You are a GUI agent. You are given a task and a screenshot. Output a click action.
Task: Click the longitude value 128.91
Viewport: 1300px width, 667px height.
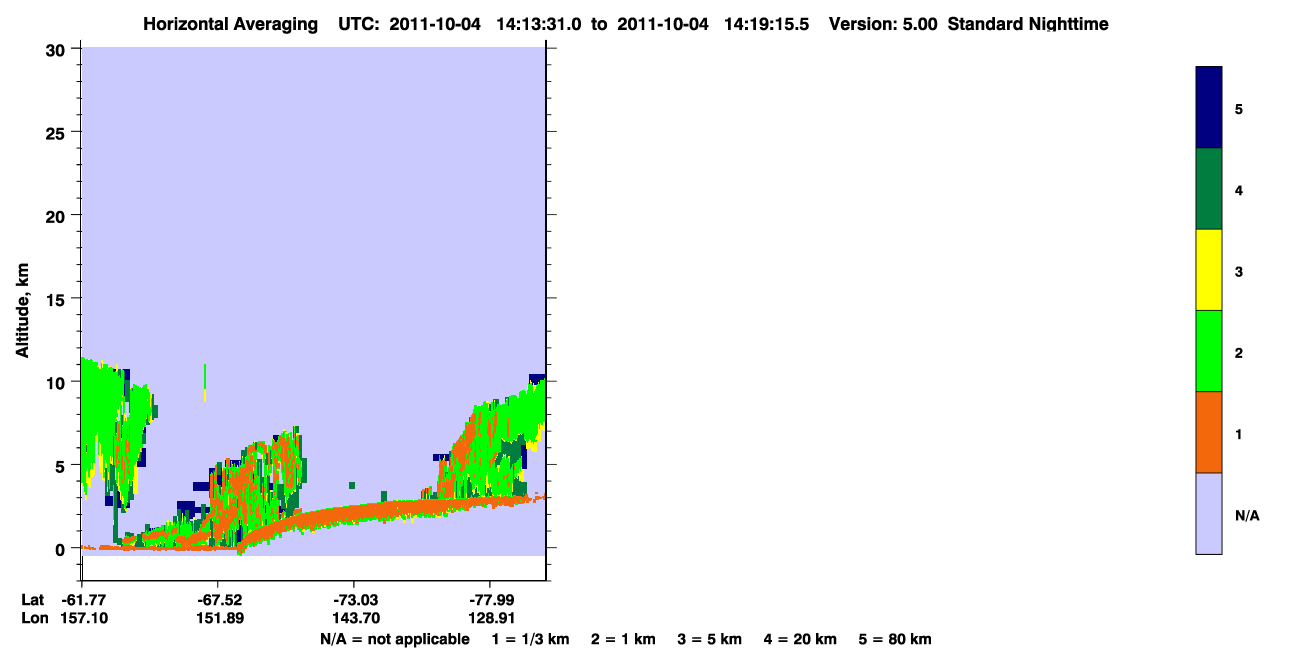point(490,619)
